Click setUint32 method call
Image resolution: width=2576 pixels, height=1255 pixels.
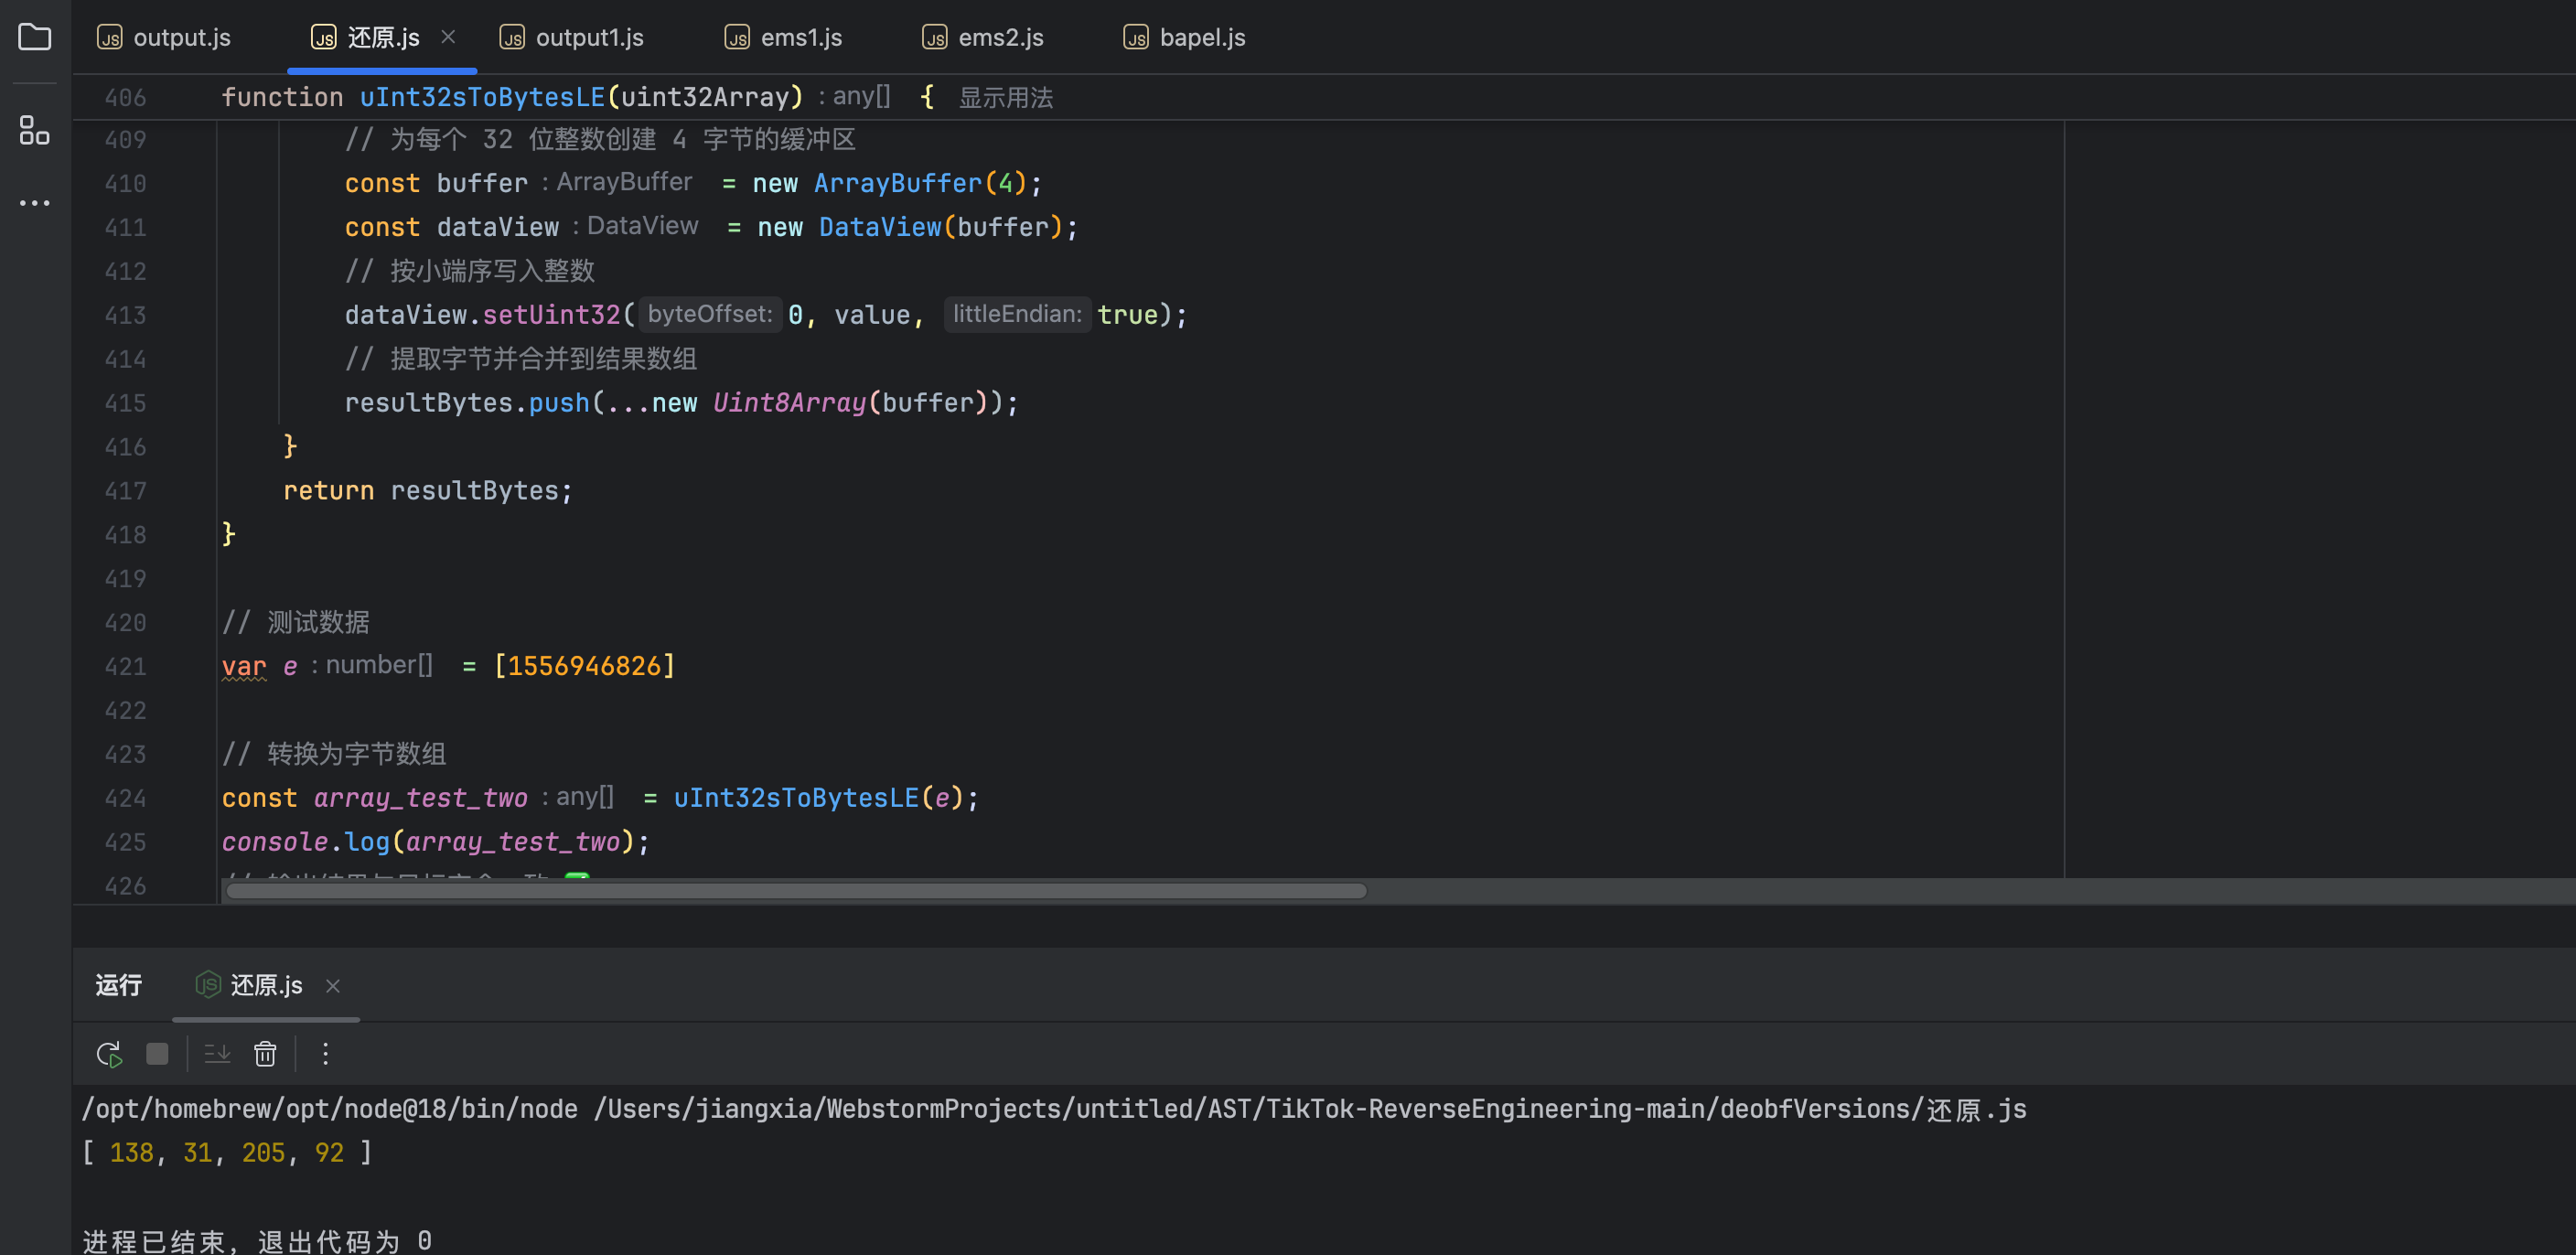click(x=552, y=315)
